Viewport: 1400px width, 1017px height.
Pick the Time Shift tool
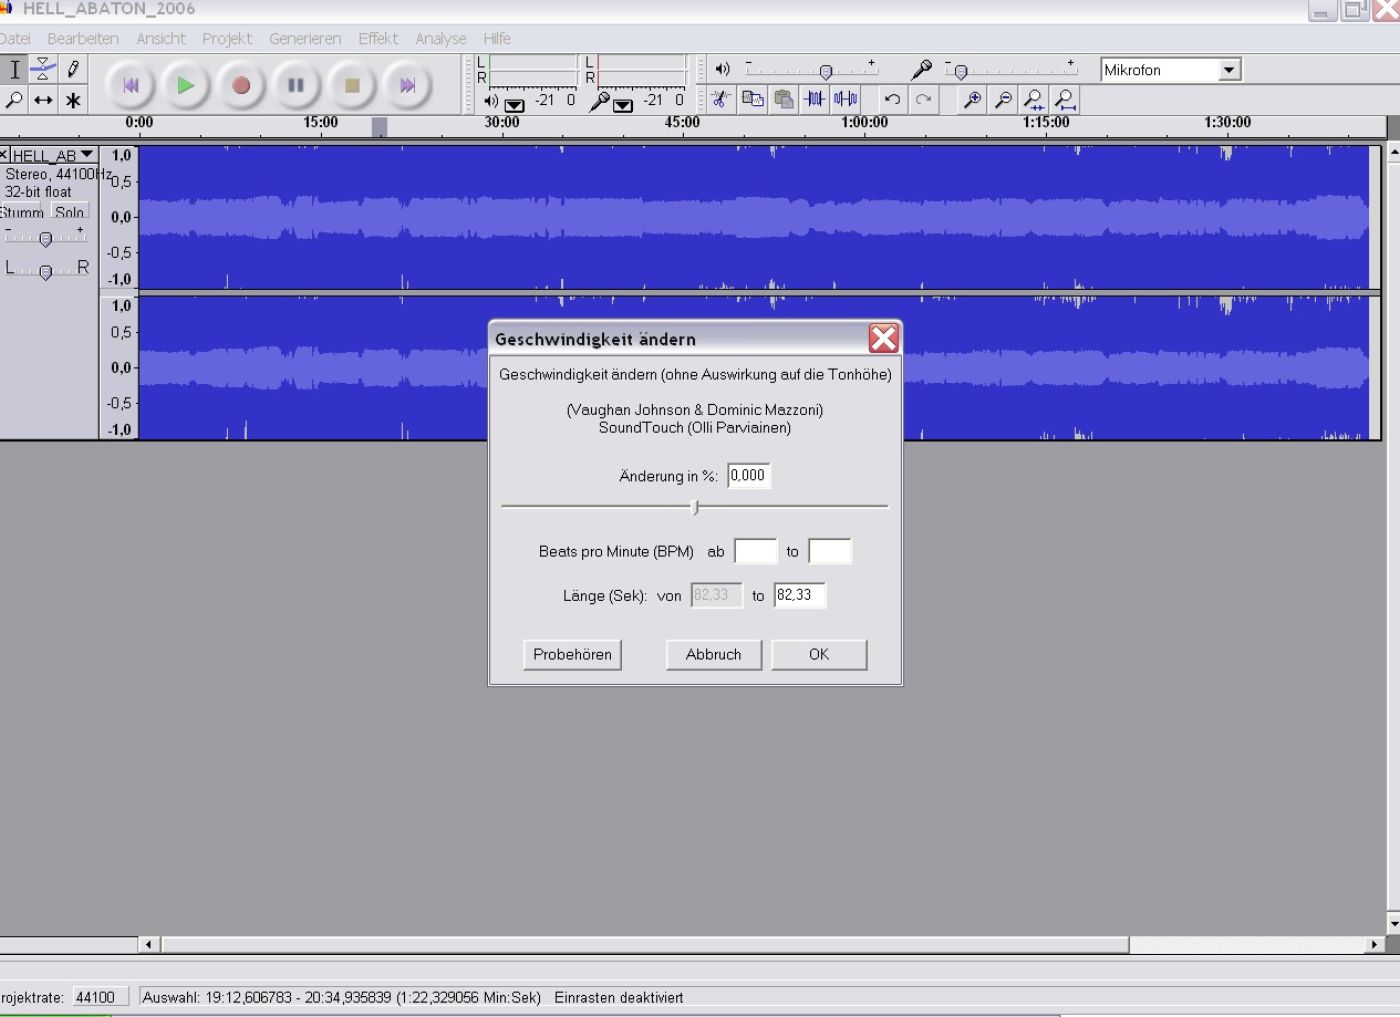pyautogui.click(x=43, y=100)
